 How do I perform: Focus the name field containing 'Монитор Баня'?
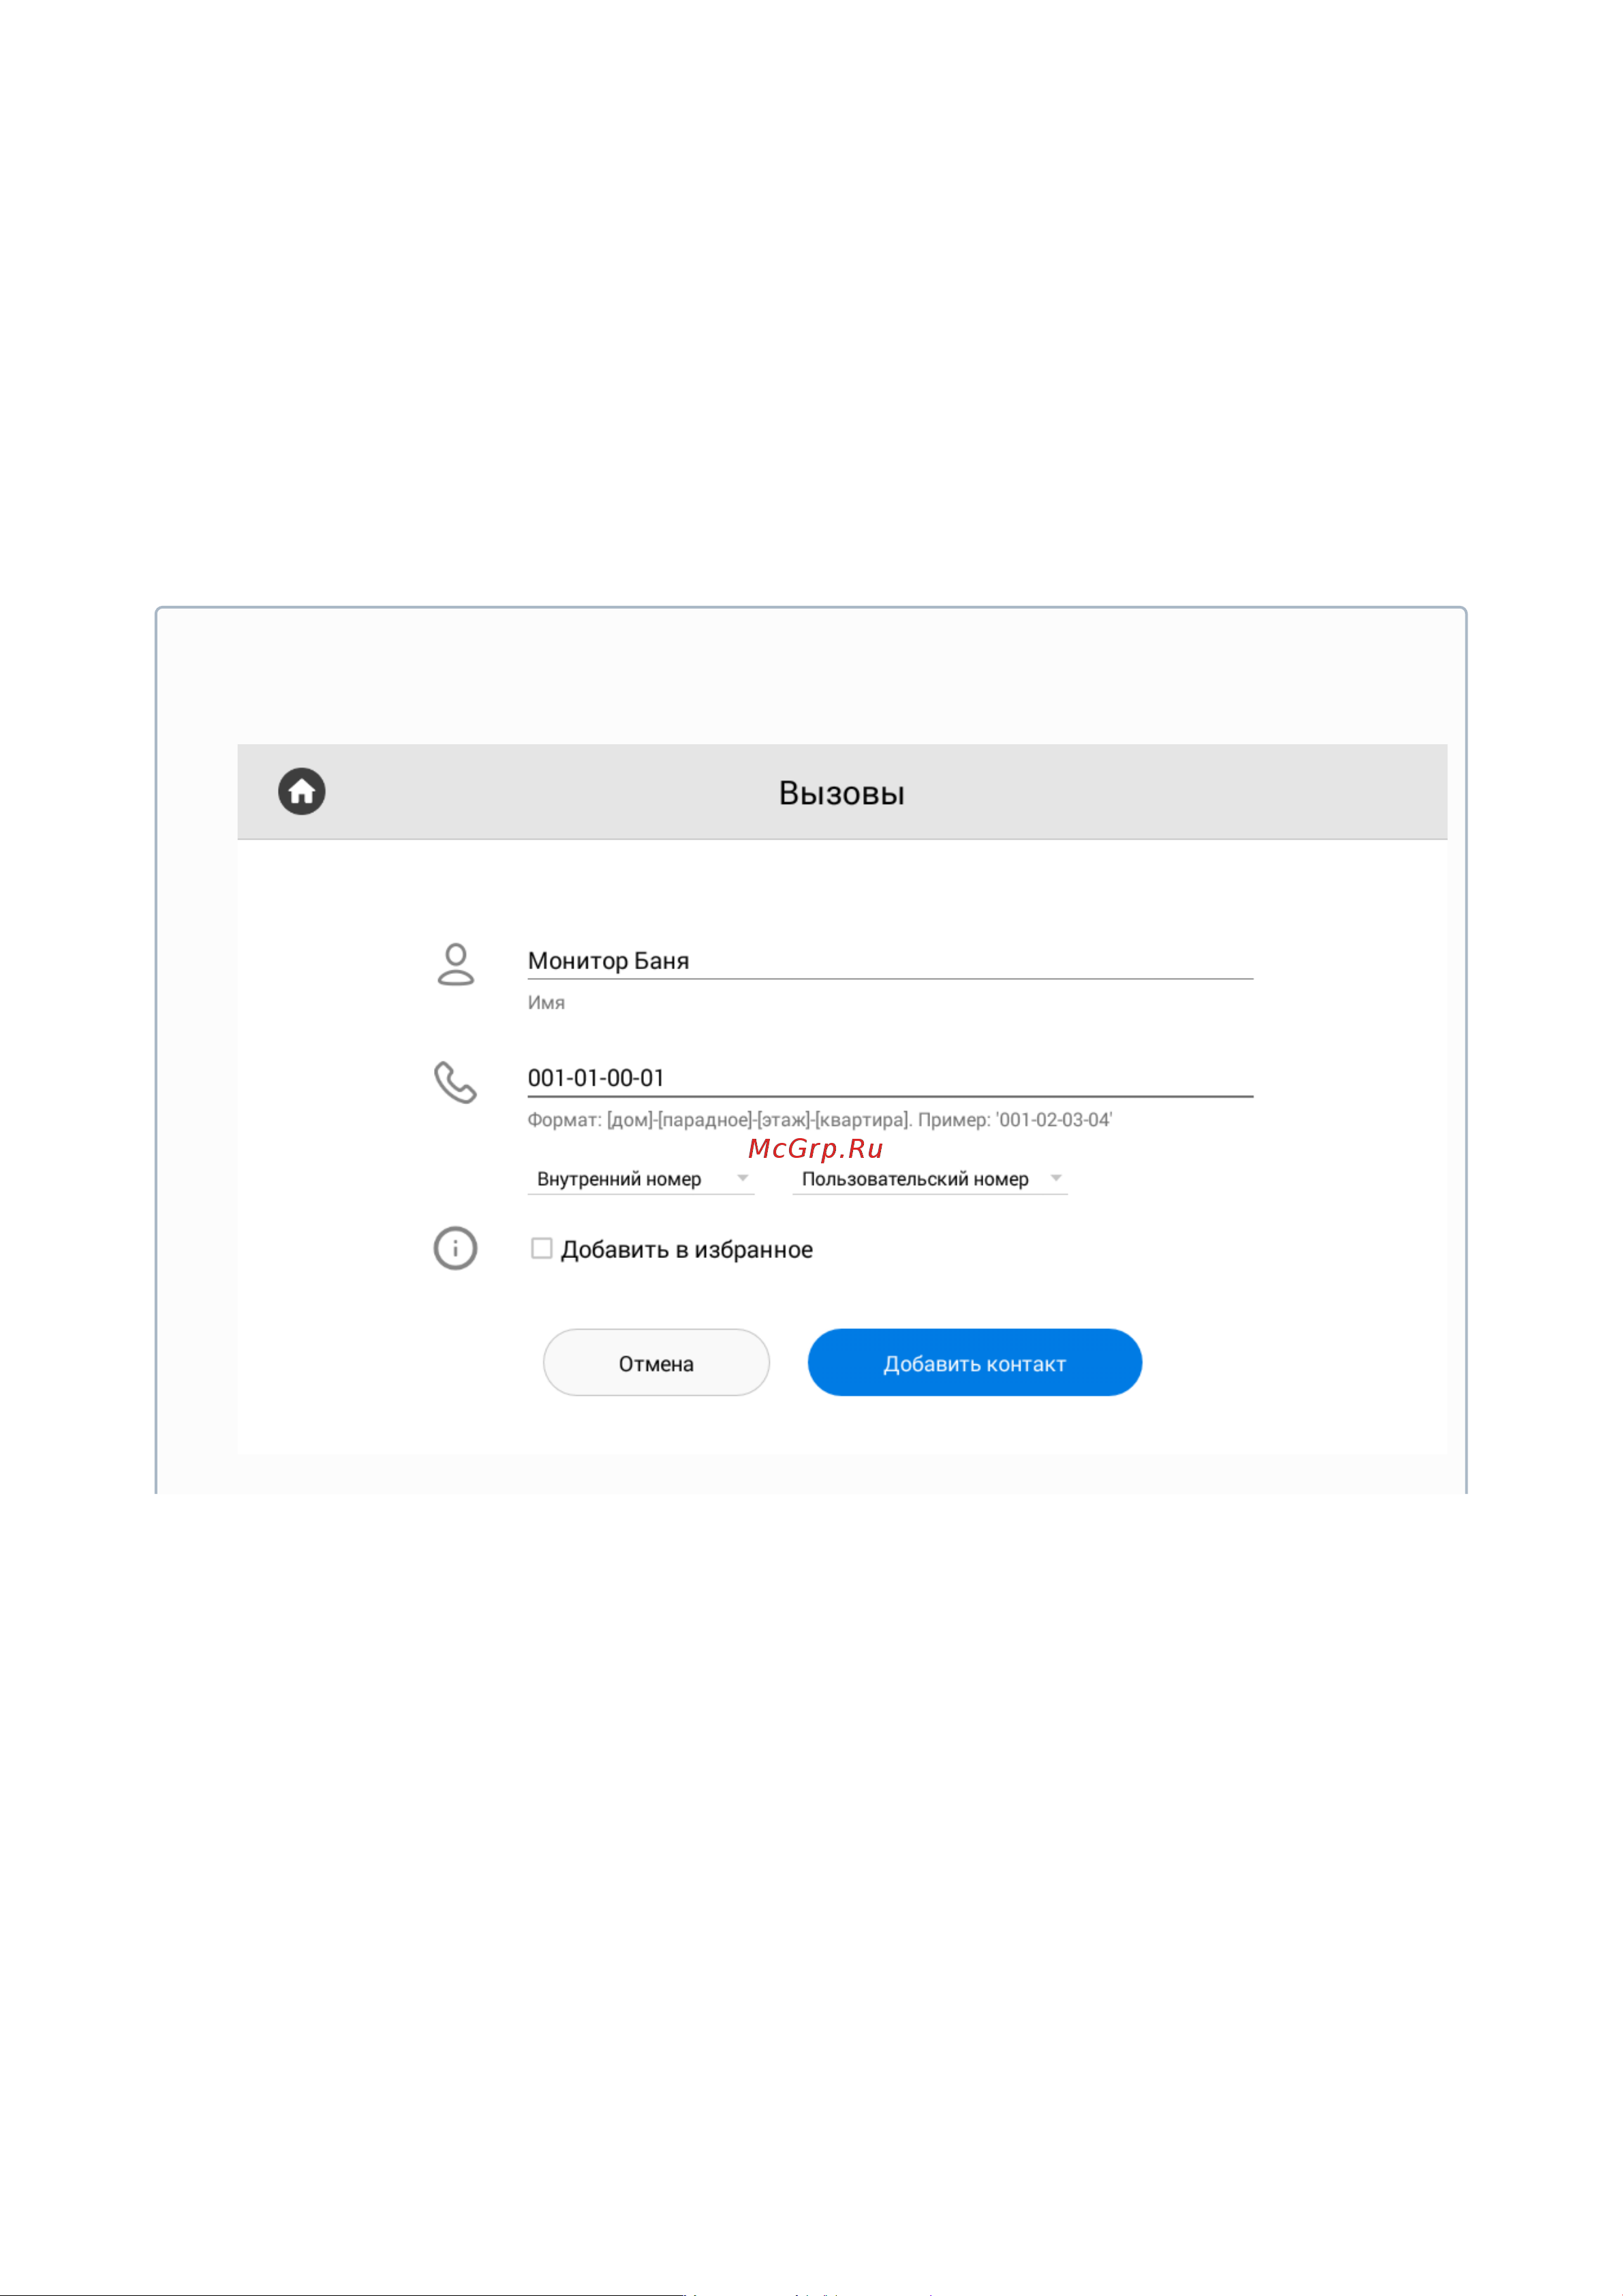[890, 961]
